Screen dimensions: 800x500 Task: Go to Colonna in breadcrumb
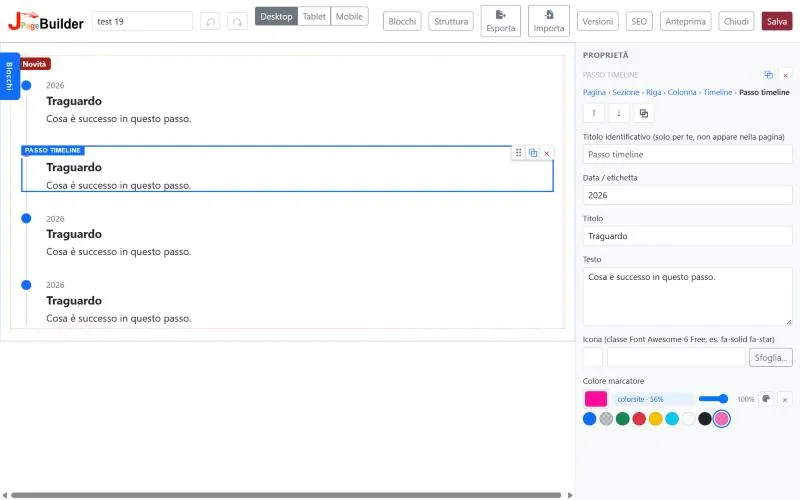[x=682, y=92]
